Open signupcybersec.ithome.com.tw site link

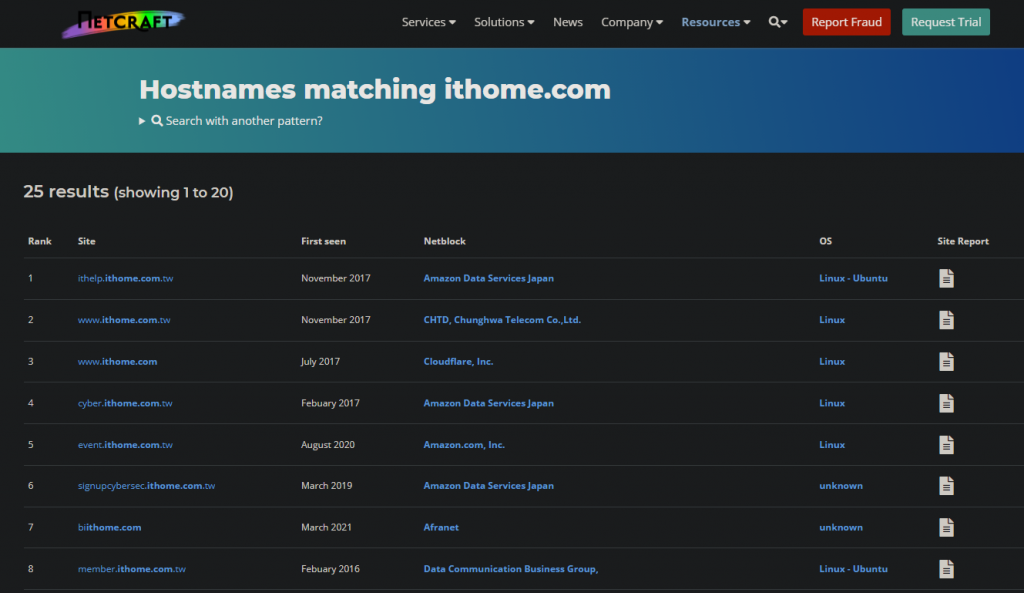point(146,486)
